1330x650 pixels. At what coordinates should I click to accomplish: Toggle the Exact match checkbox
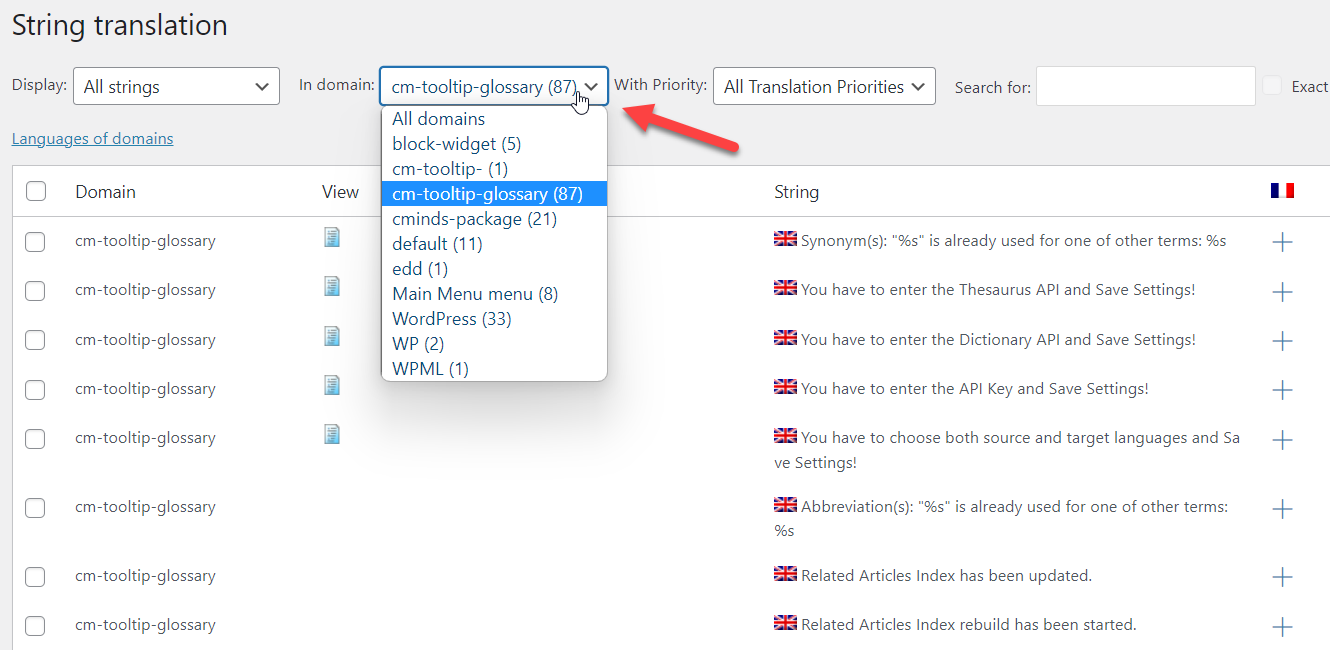coord(1272,86)
